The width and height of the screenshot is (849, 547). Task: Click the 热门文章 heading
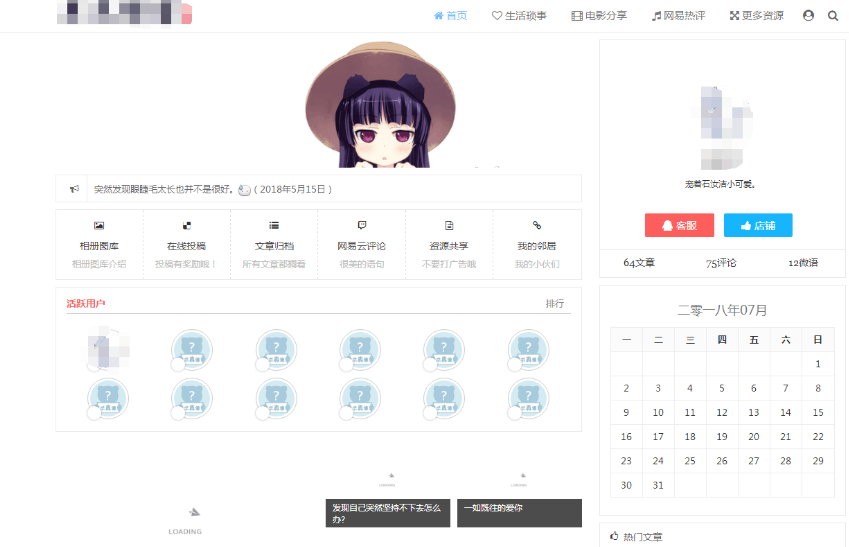(x=643, y=537)
